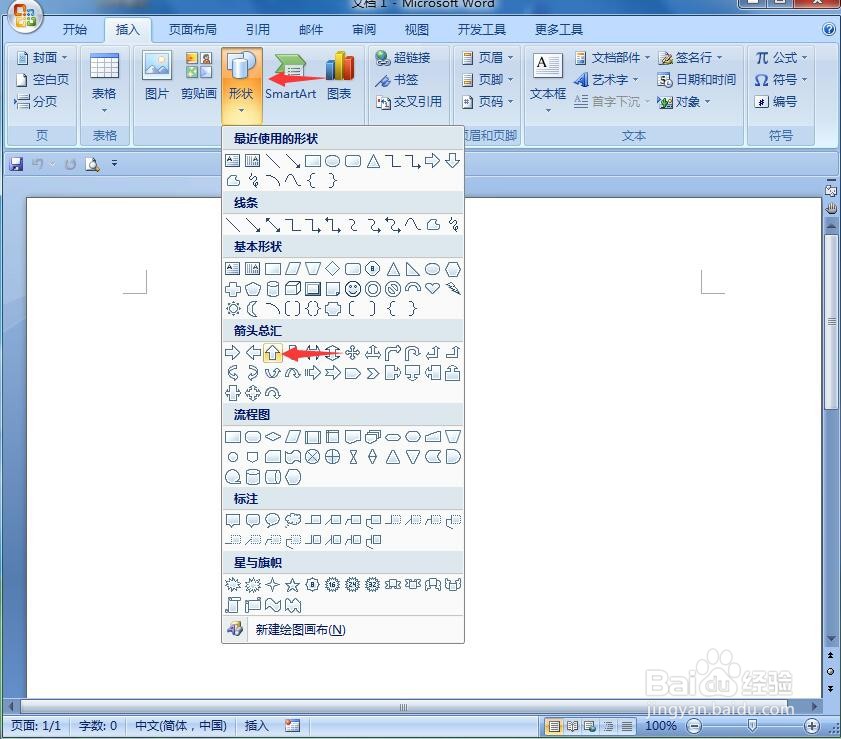Click the Office button logo
The height and width of the screenshot is (739, 841).
(25, 15)
